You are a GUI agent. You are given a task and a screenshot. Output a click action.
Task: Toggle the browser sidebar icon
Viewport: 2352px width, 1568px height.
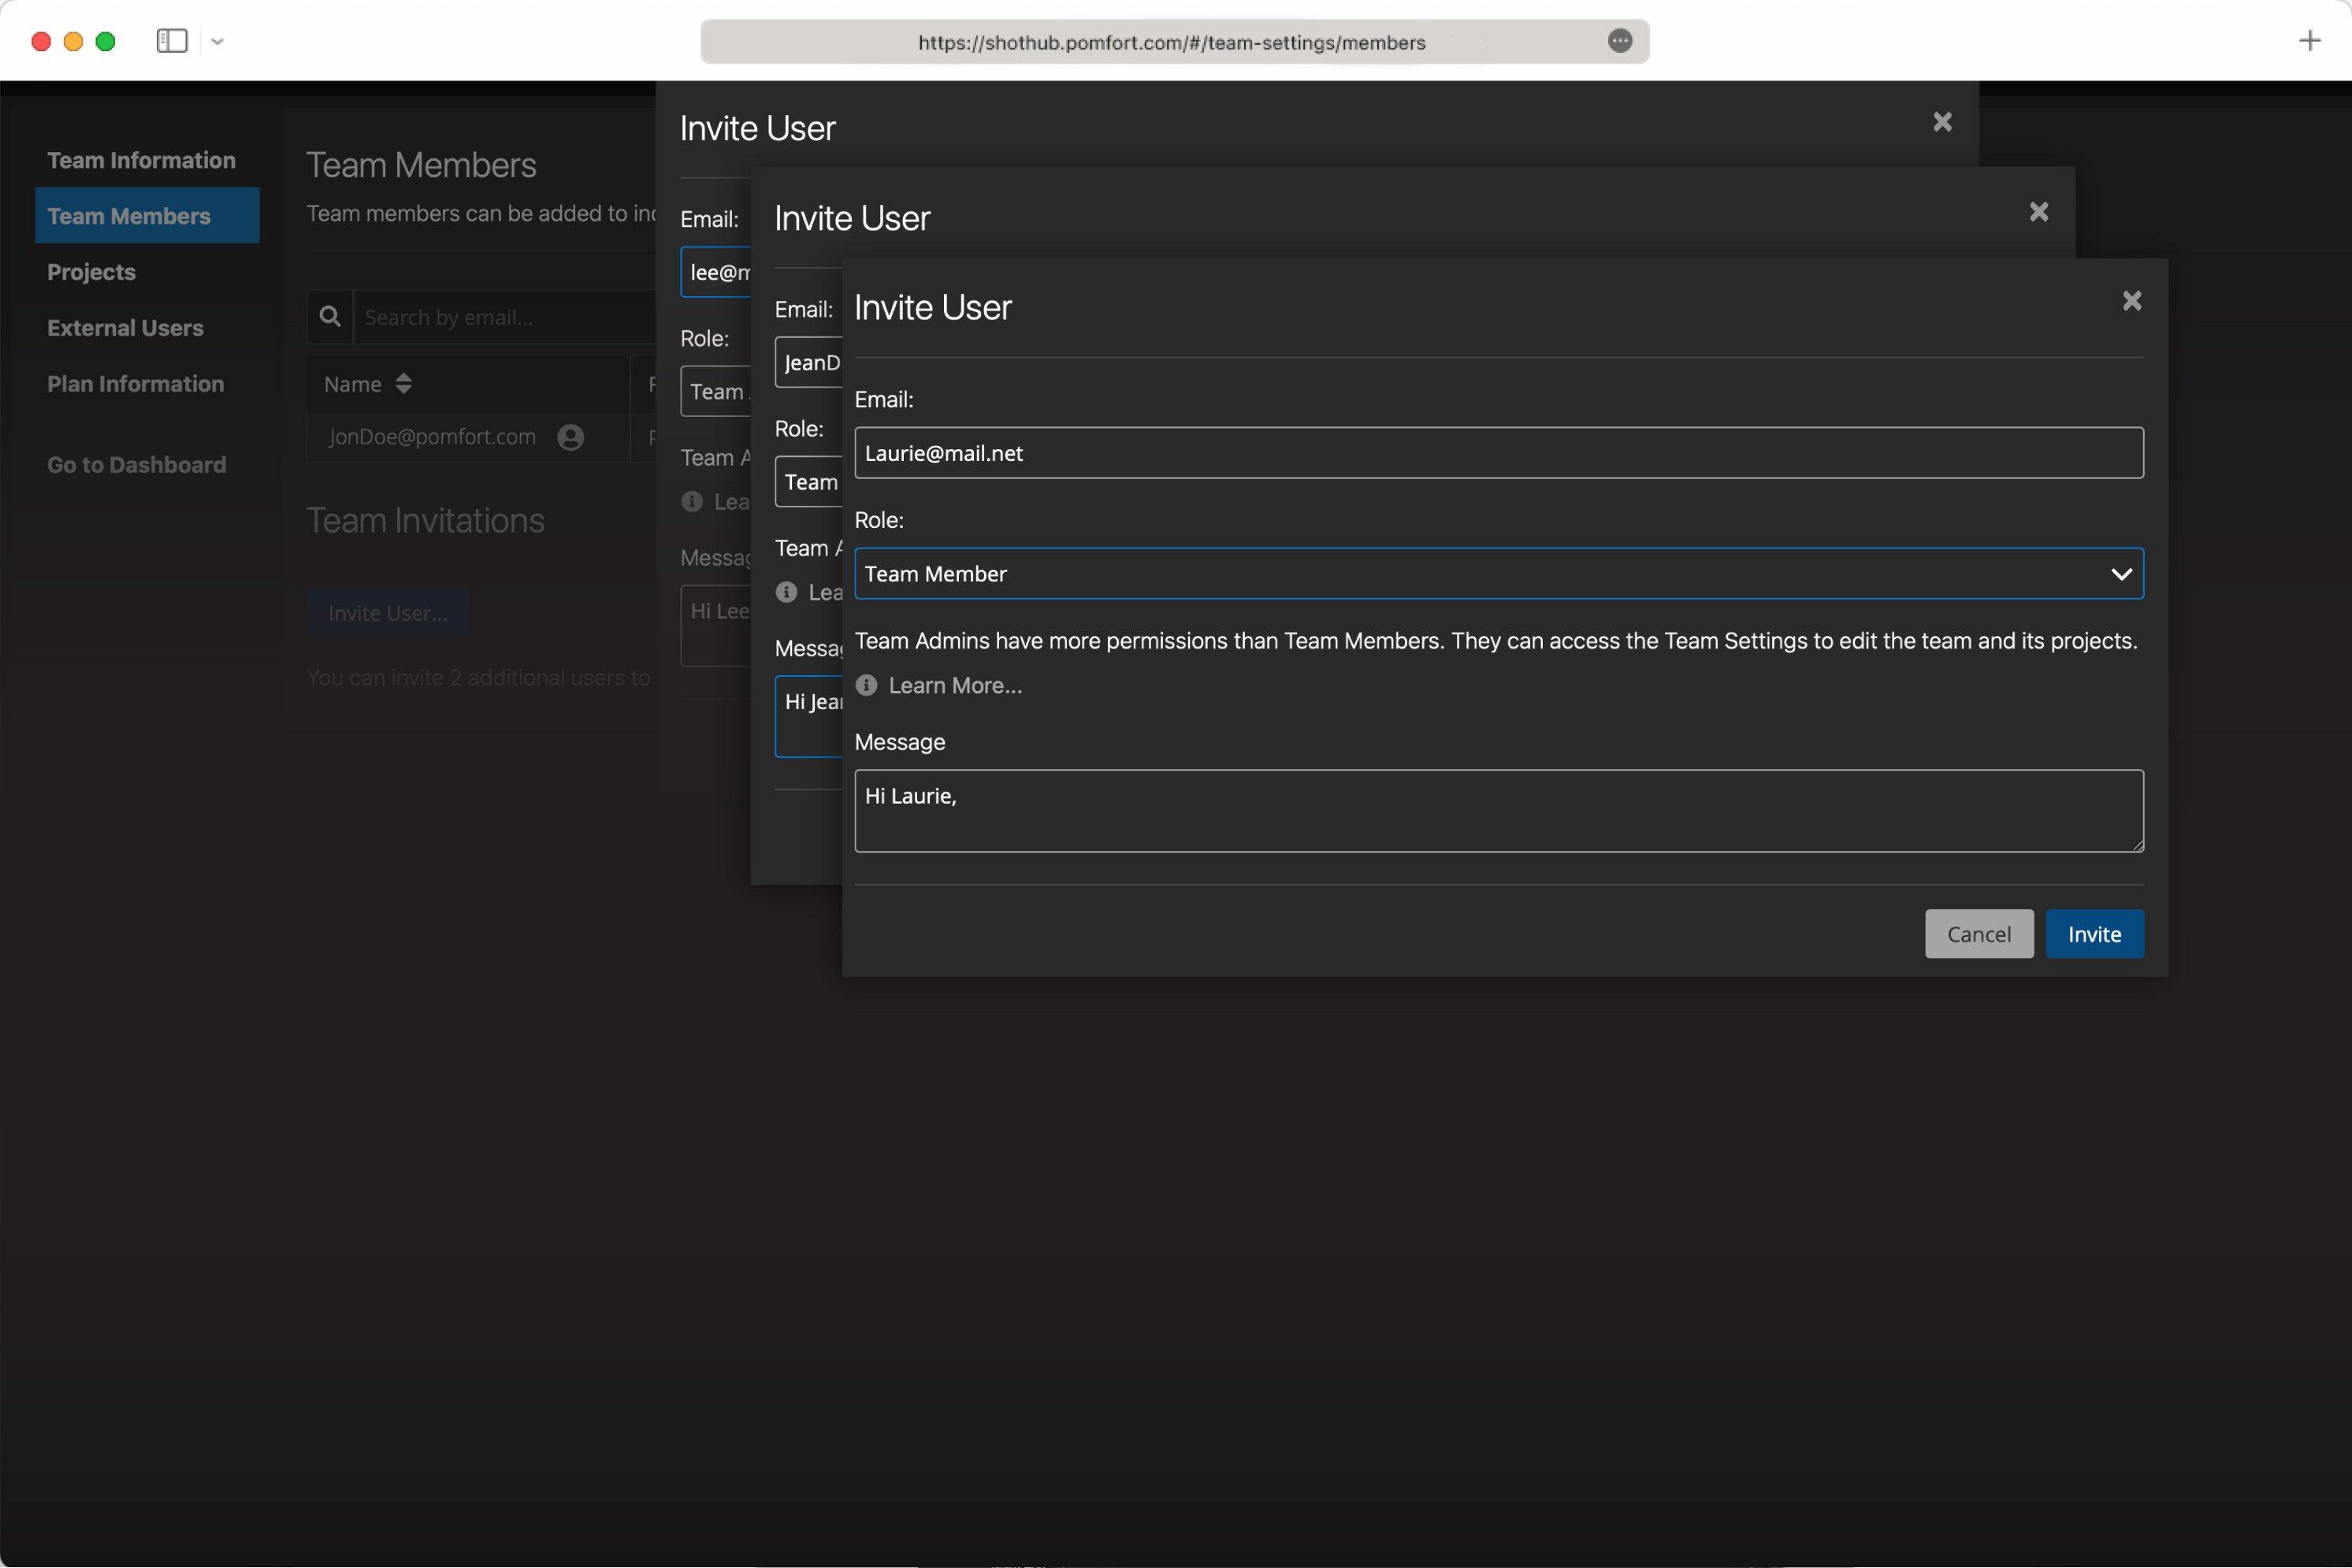click(x=172, y=41)
